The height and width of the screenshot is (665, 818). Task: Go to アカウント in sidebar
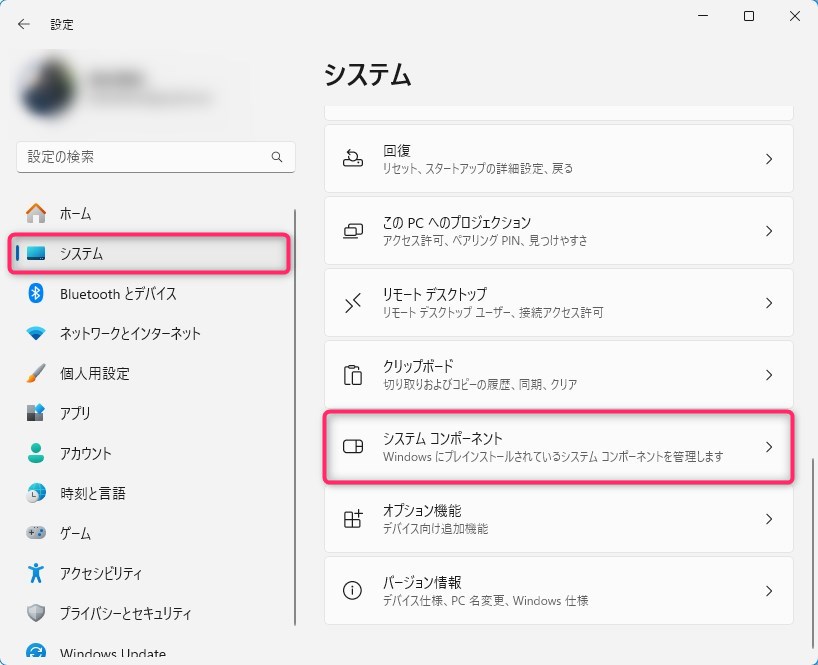point(85,454)
